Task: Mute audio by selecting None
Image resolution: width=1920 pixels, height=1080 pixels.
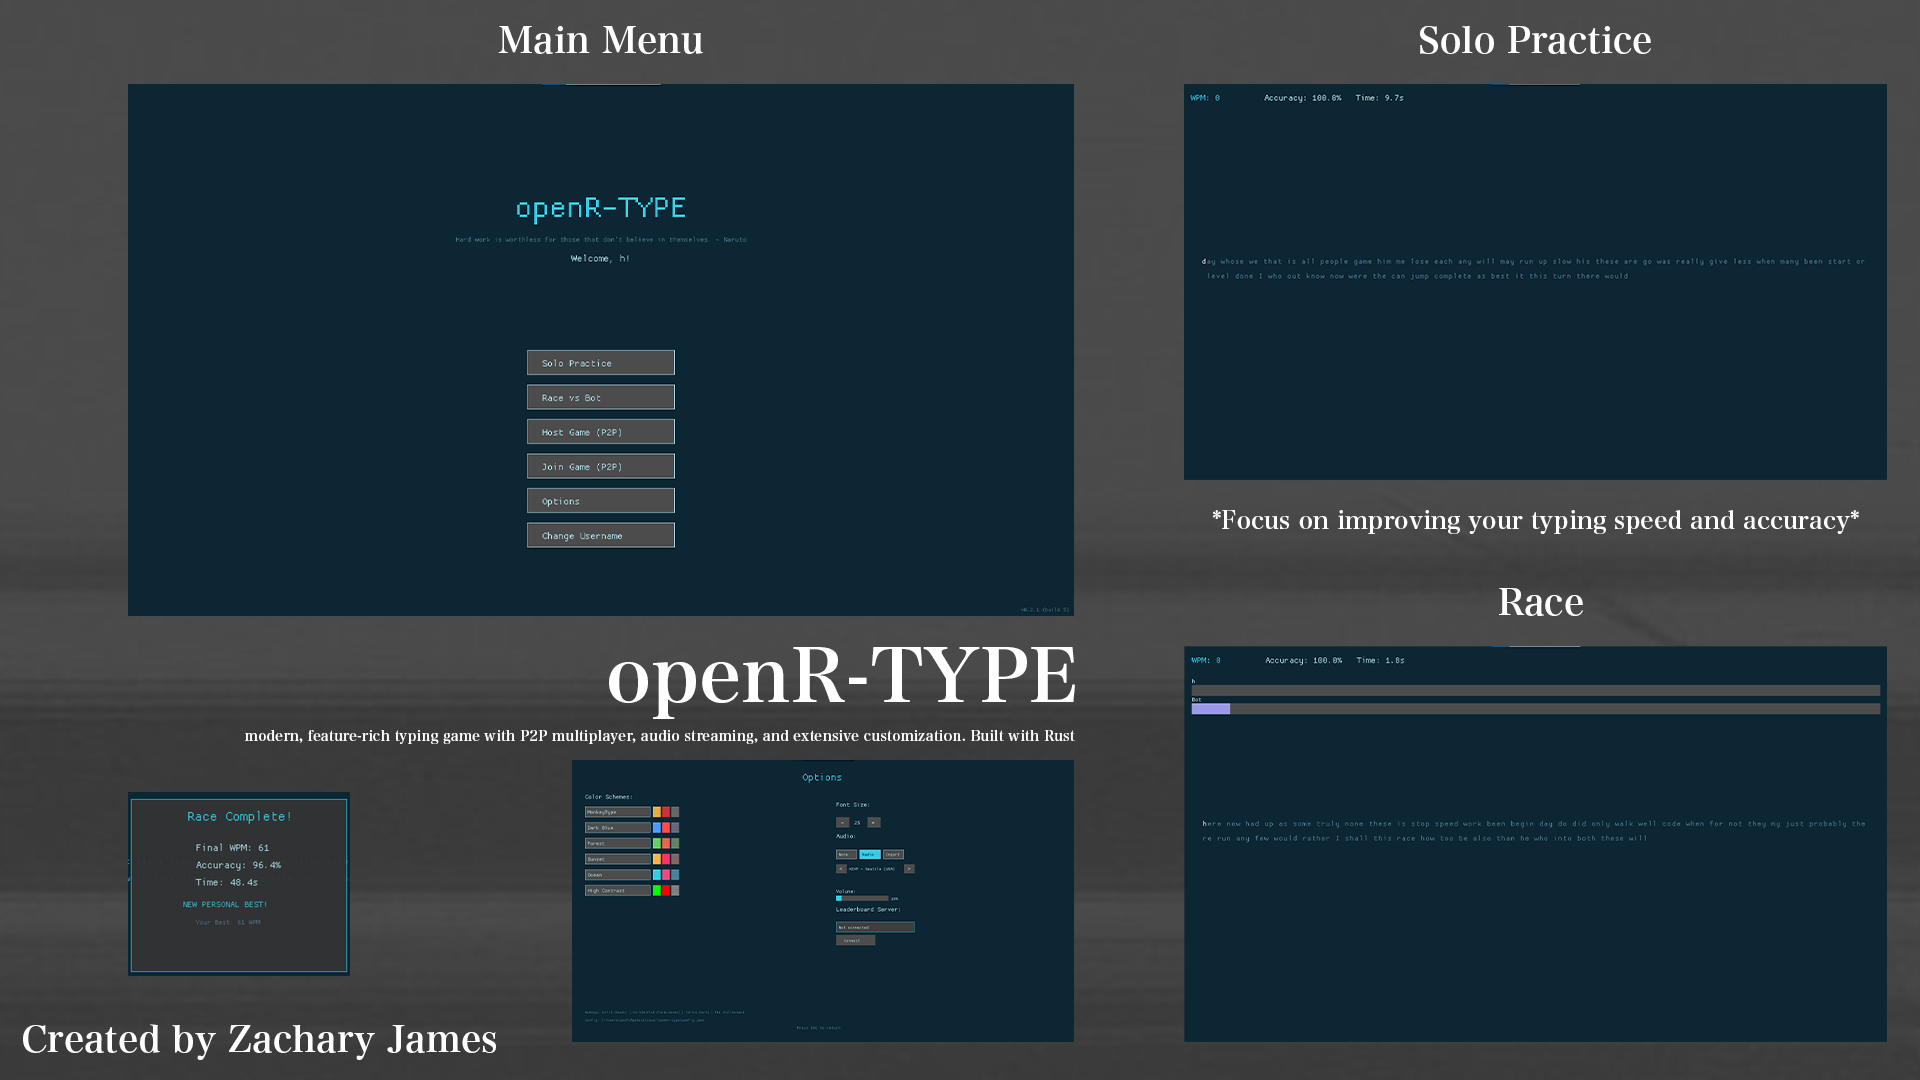Action: 846,855
